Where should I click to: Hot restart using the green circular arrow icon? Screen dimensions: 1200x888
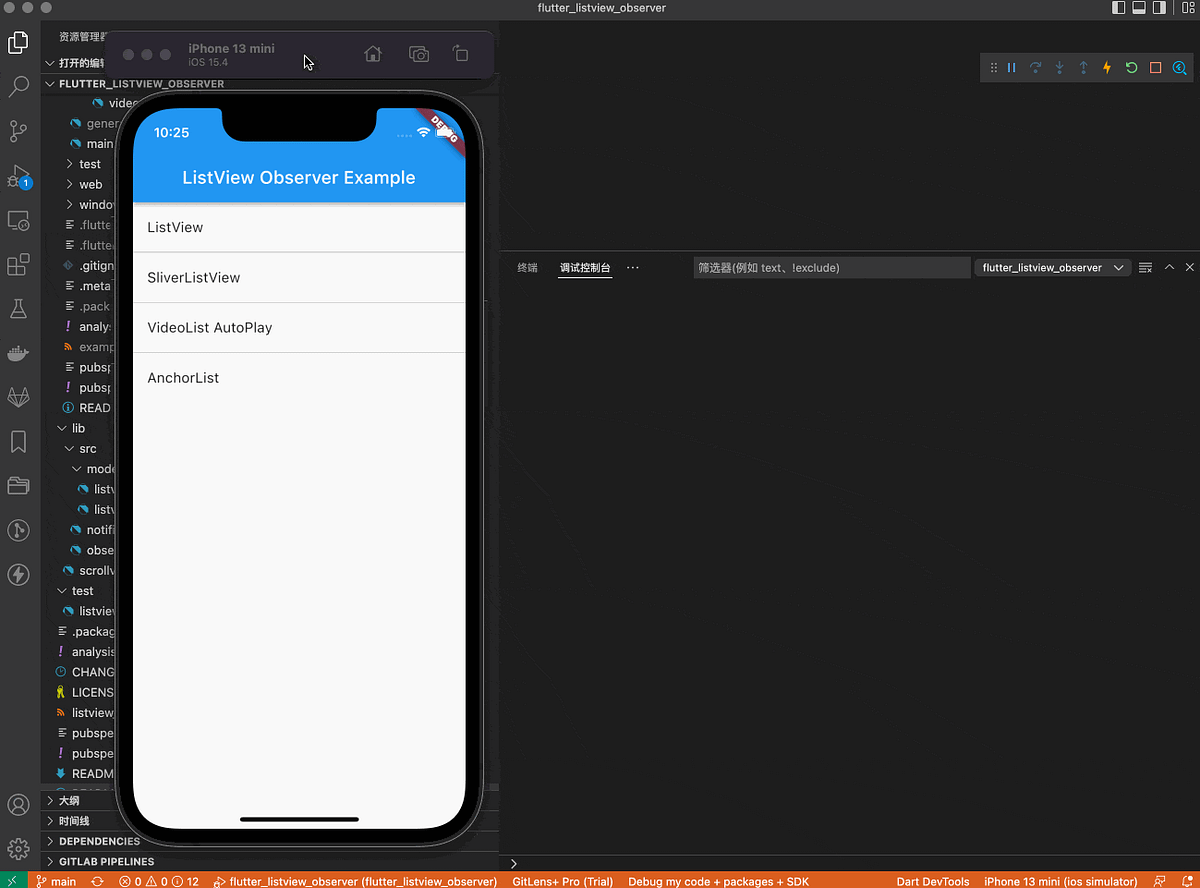[1131, 67]
